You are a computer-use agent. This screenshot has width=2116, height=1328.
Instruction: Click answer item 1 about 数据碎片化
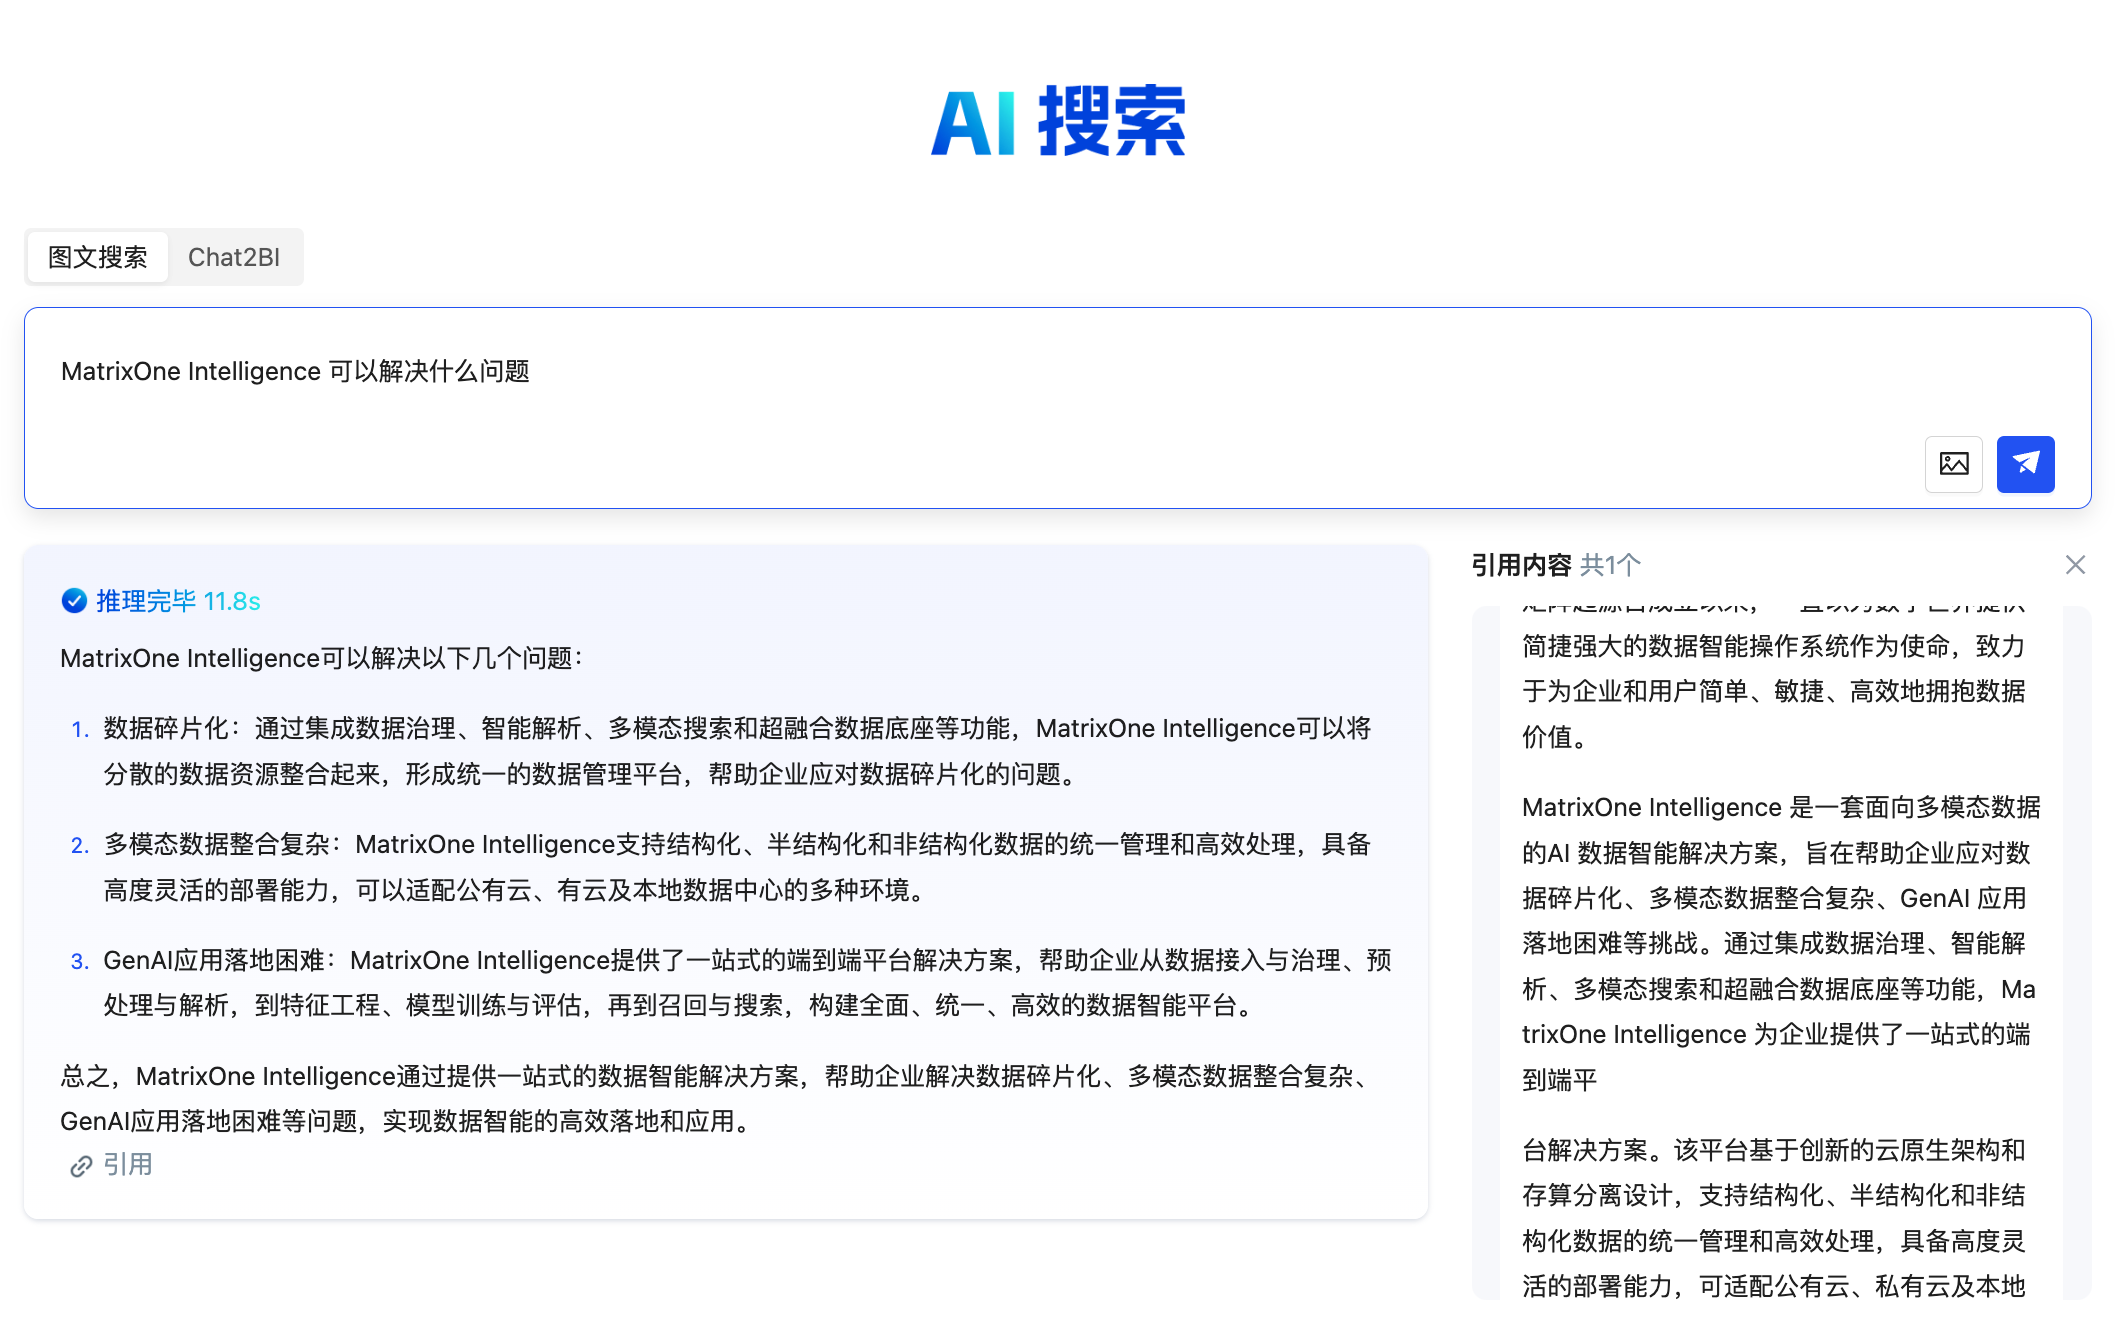736,751
